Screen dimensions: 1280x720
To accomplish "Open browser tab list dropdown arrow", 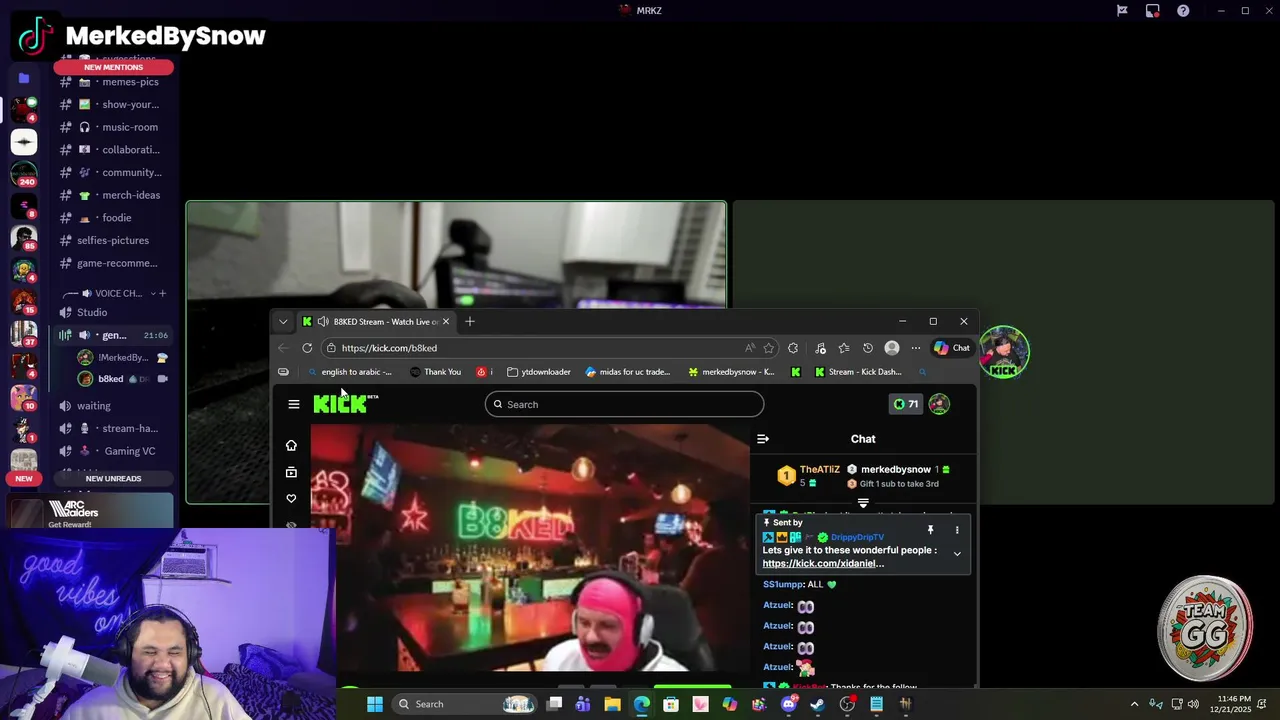I will 283,322.
